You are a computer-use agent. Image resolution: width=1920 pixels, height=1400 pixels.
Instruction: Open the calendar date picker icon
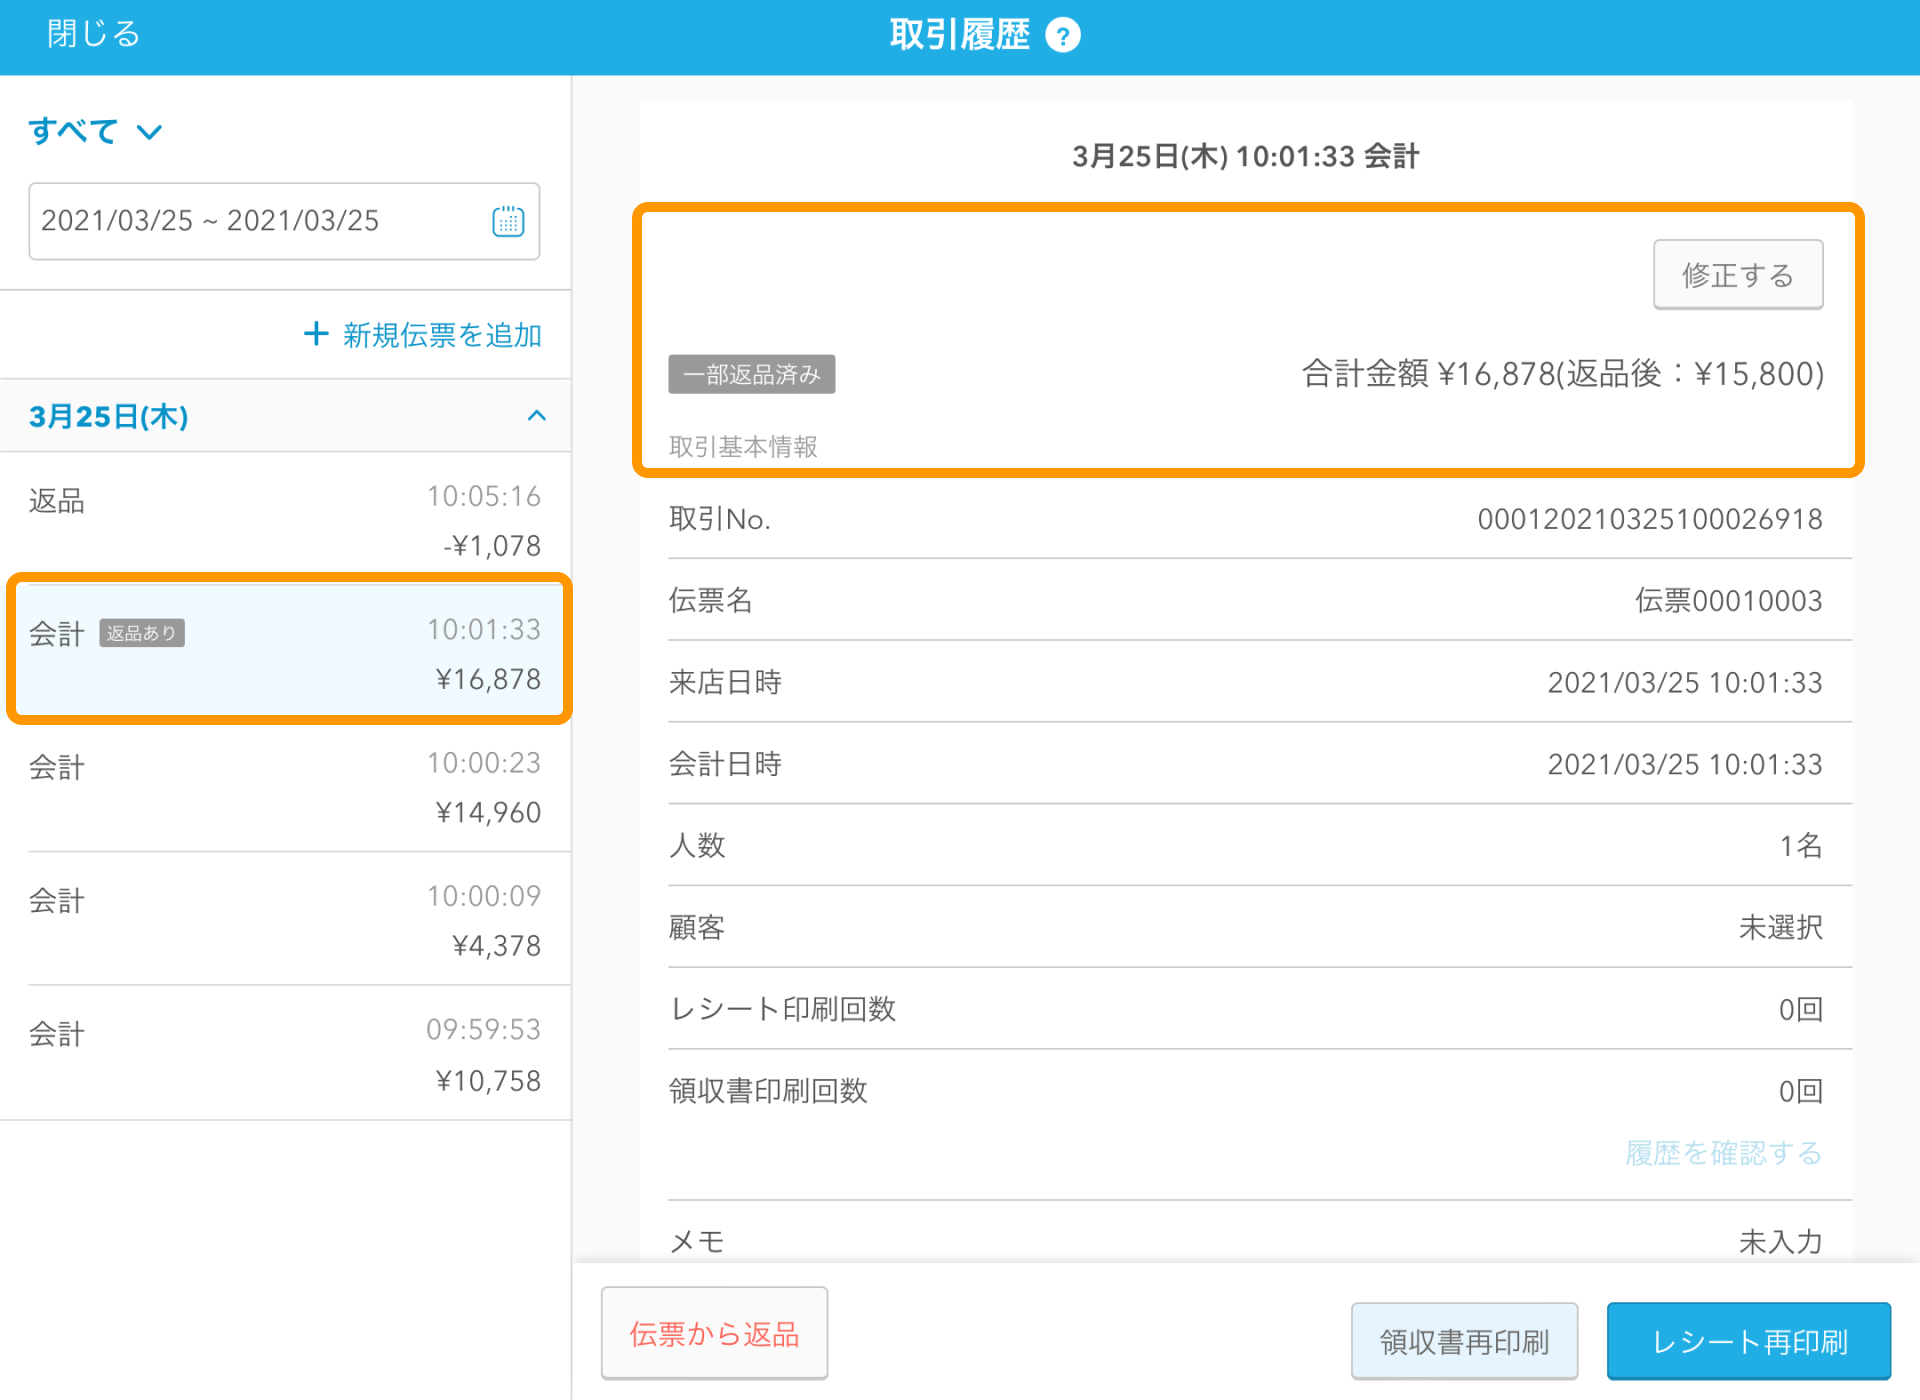[508, 221]
